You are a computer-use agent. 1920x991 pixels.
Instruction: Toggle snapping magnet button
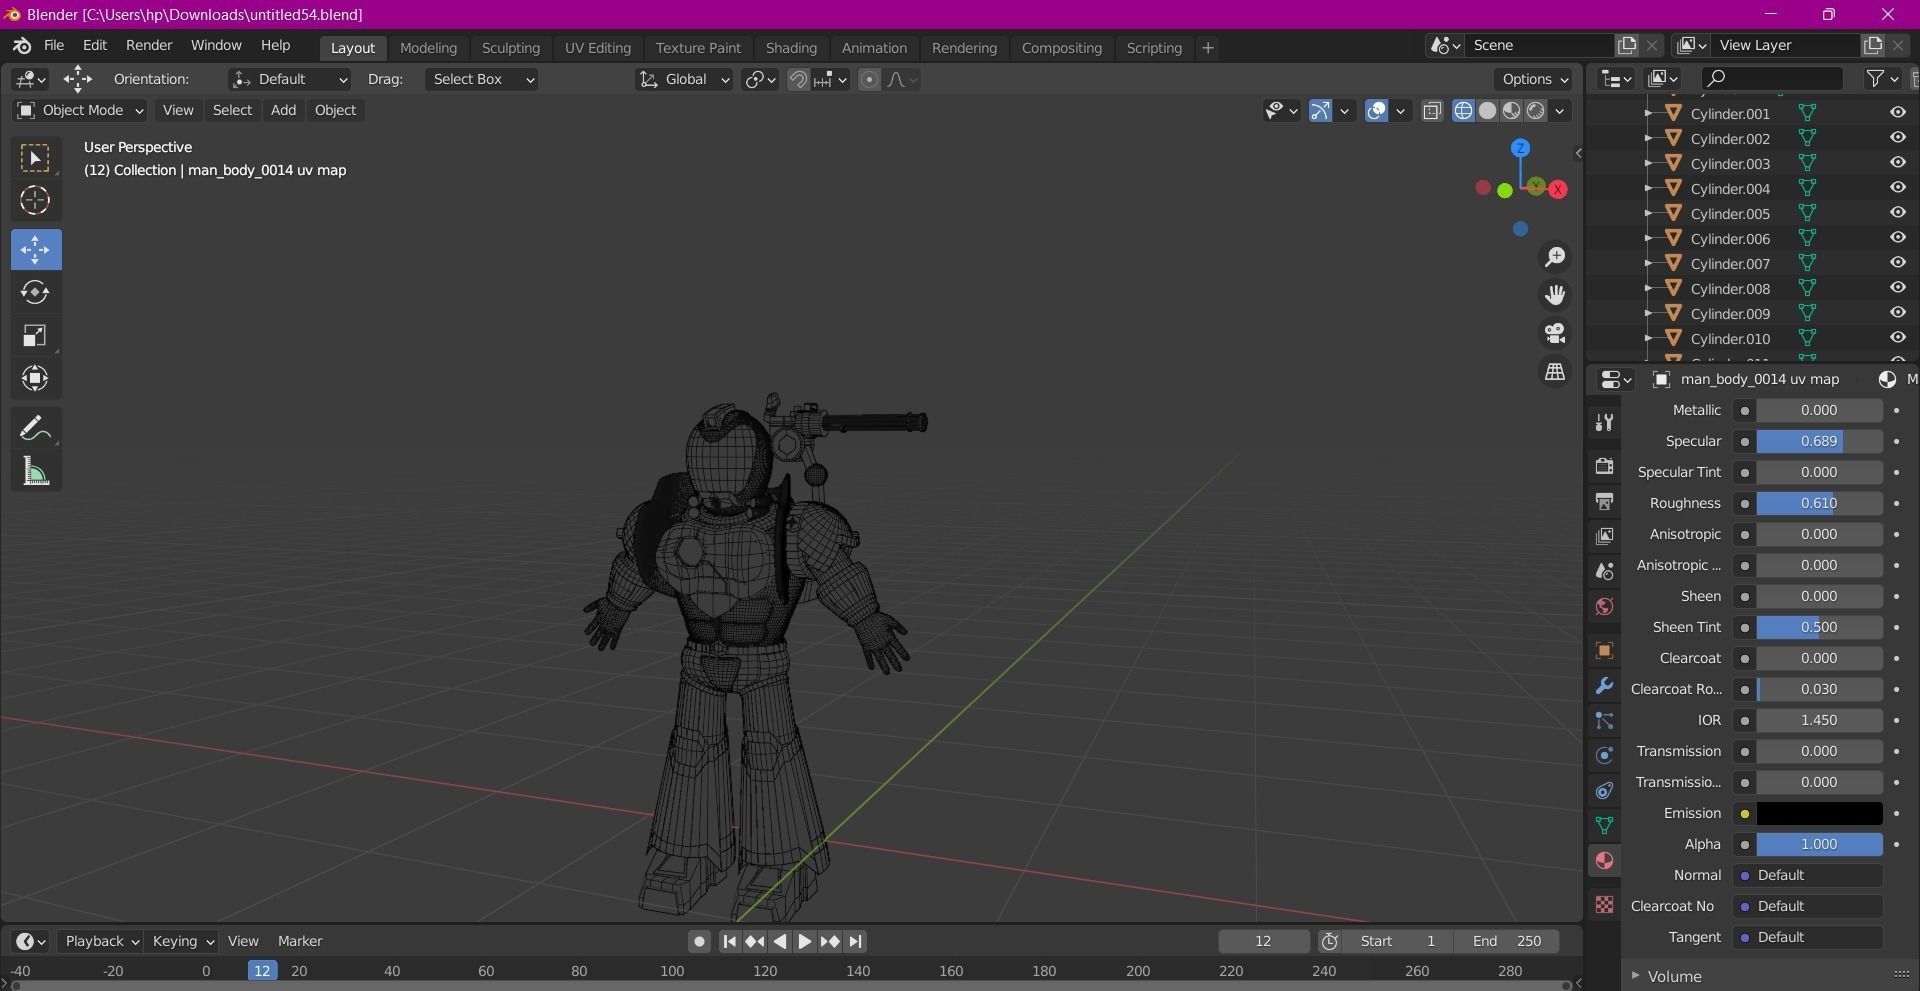tap(798, 79)
